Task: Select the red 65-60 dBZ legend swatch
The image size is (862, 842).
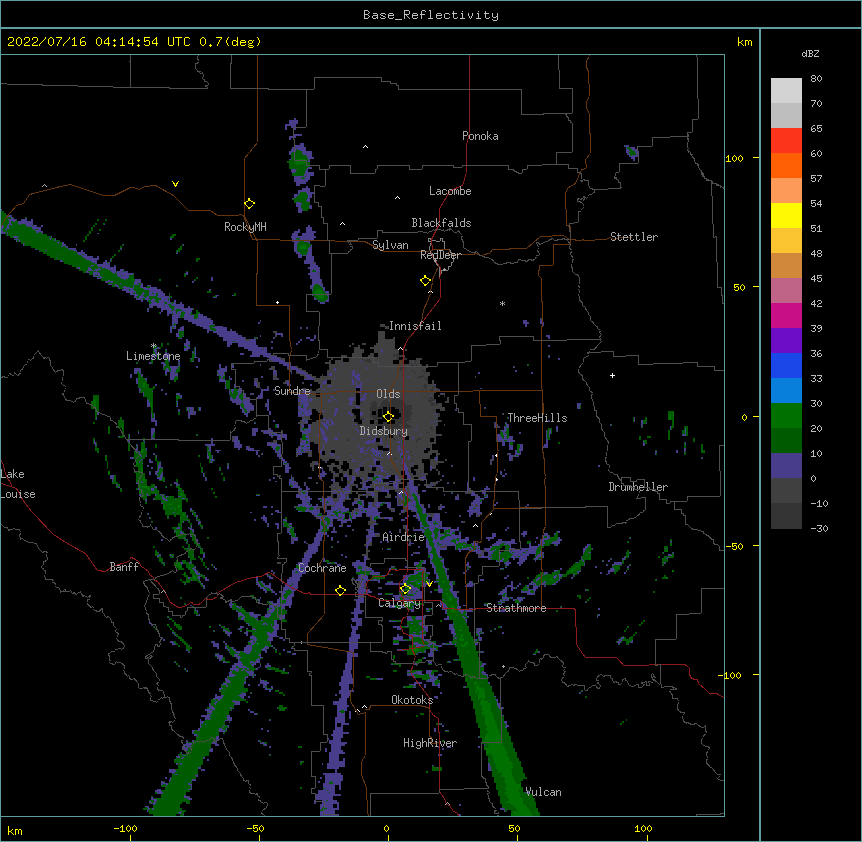Action: [x=786, y=141]
